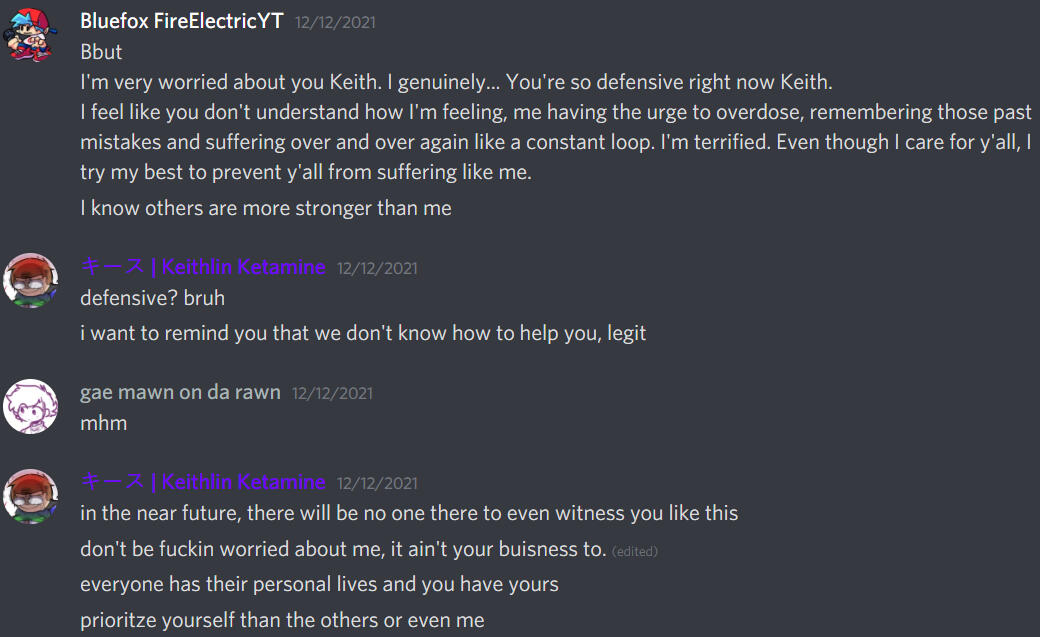Open the Bluefox FireElectricYT username profile

click(x=182, y=21)
